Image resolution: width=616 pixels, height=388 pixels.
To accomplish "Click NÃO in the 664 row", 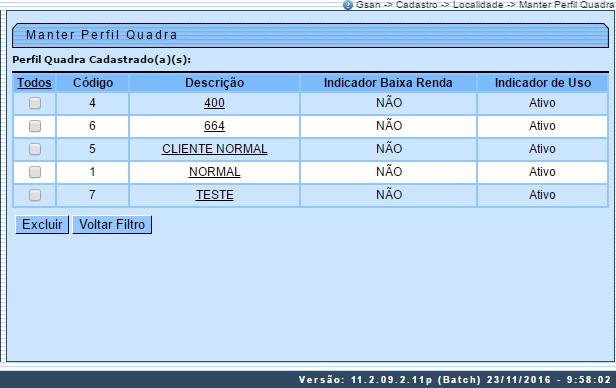I will click(x=389, y=126).
